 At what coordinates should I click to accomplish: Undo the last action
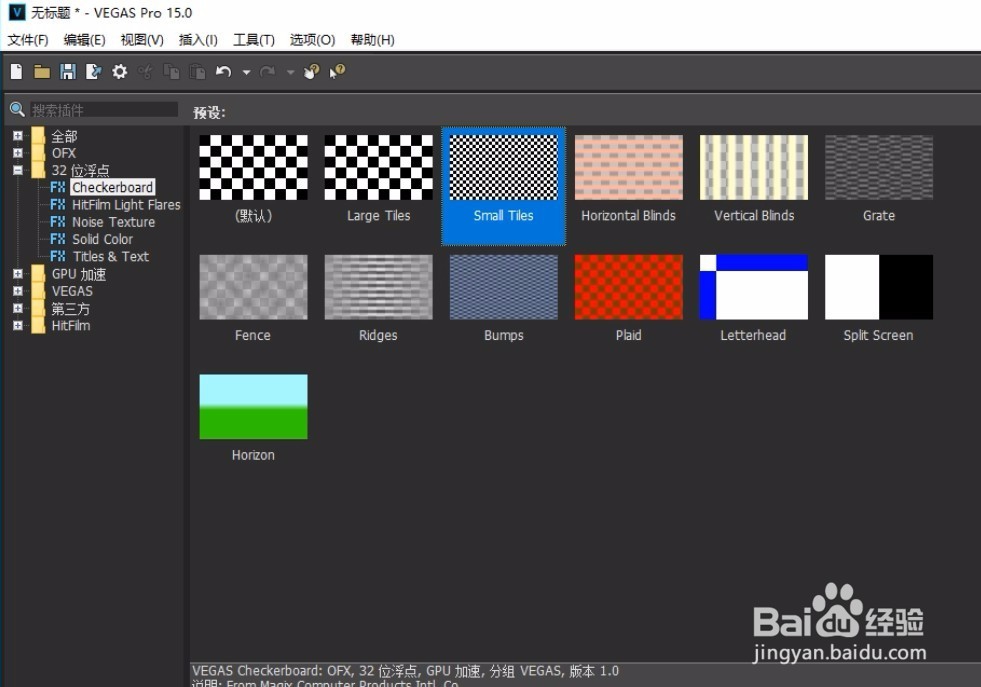tap(223, 72)
